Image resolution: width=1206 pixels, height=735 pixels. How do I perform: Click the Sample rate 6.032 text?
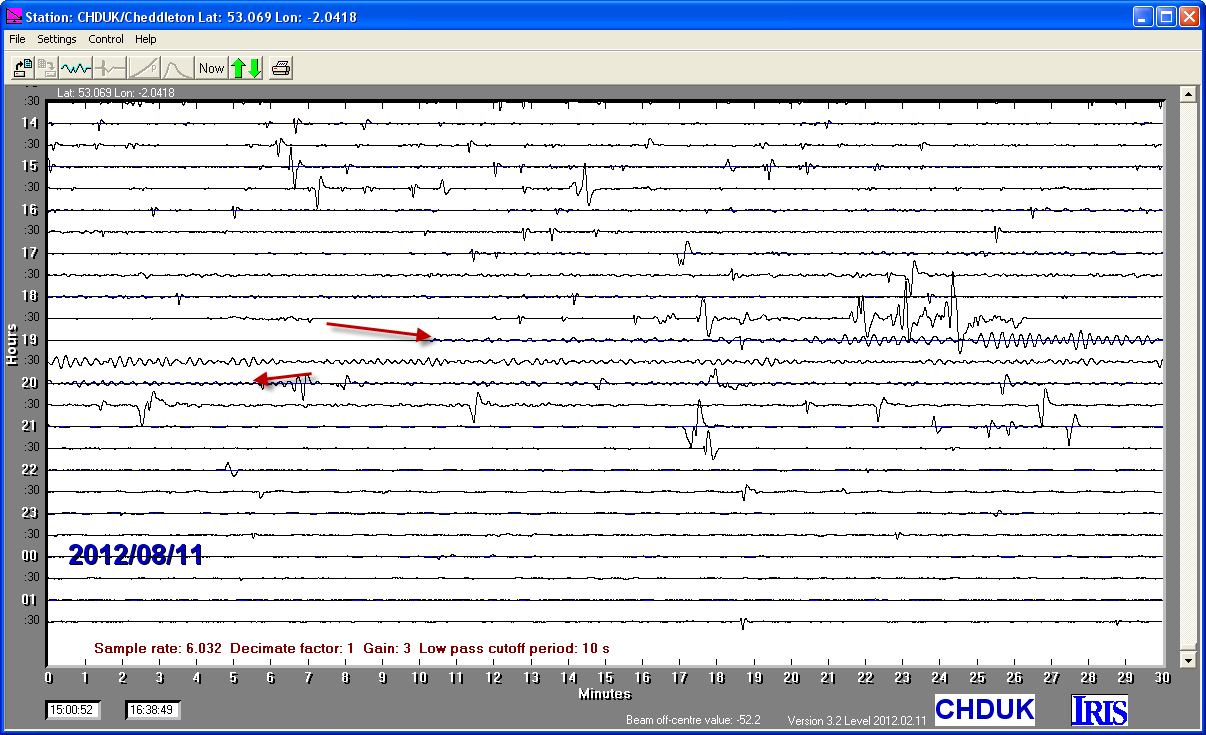(x=158, y=648)
